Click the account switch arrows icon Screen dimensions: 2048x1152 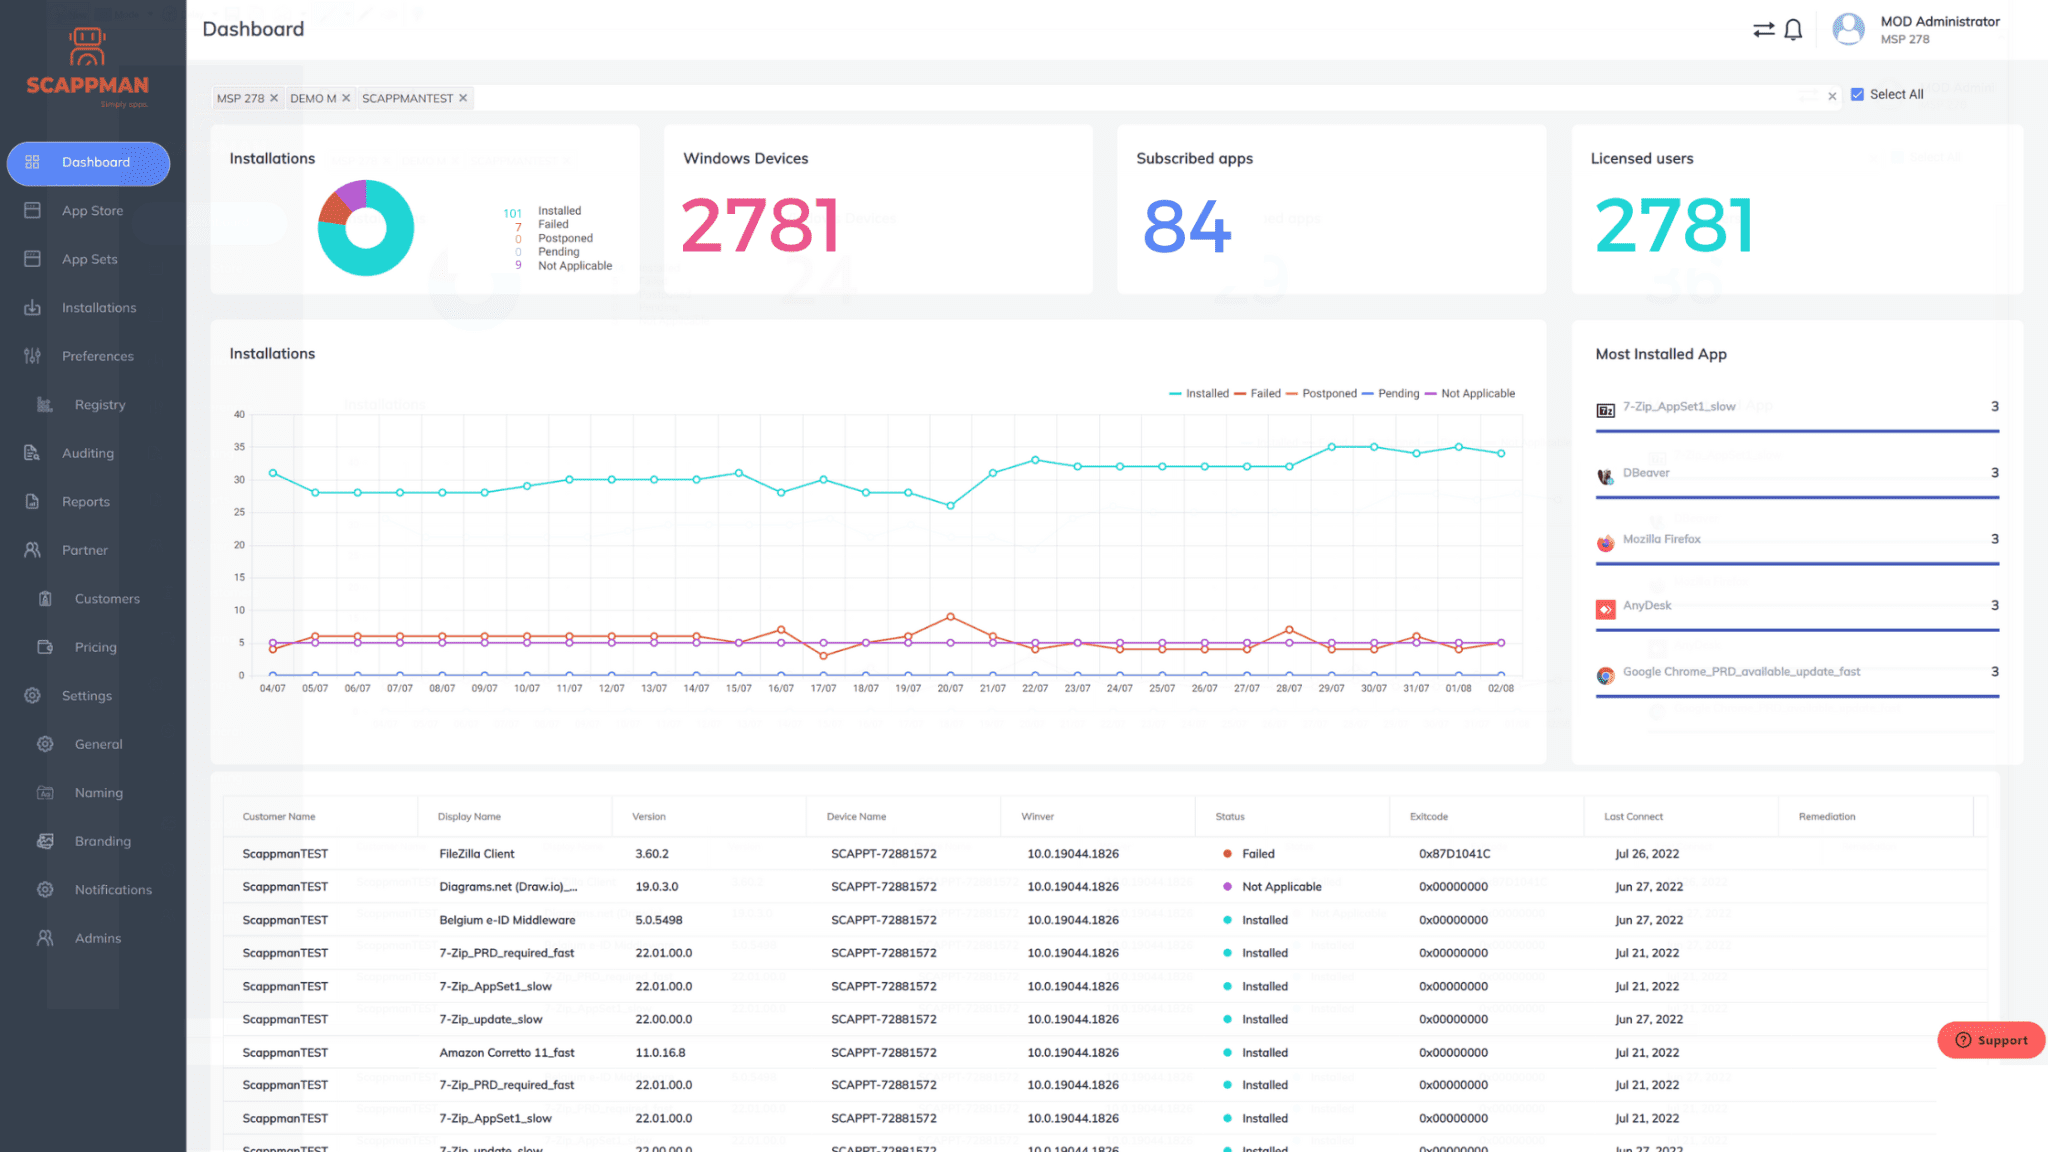(x=1762, y=29)
